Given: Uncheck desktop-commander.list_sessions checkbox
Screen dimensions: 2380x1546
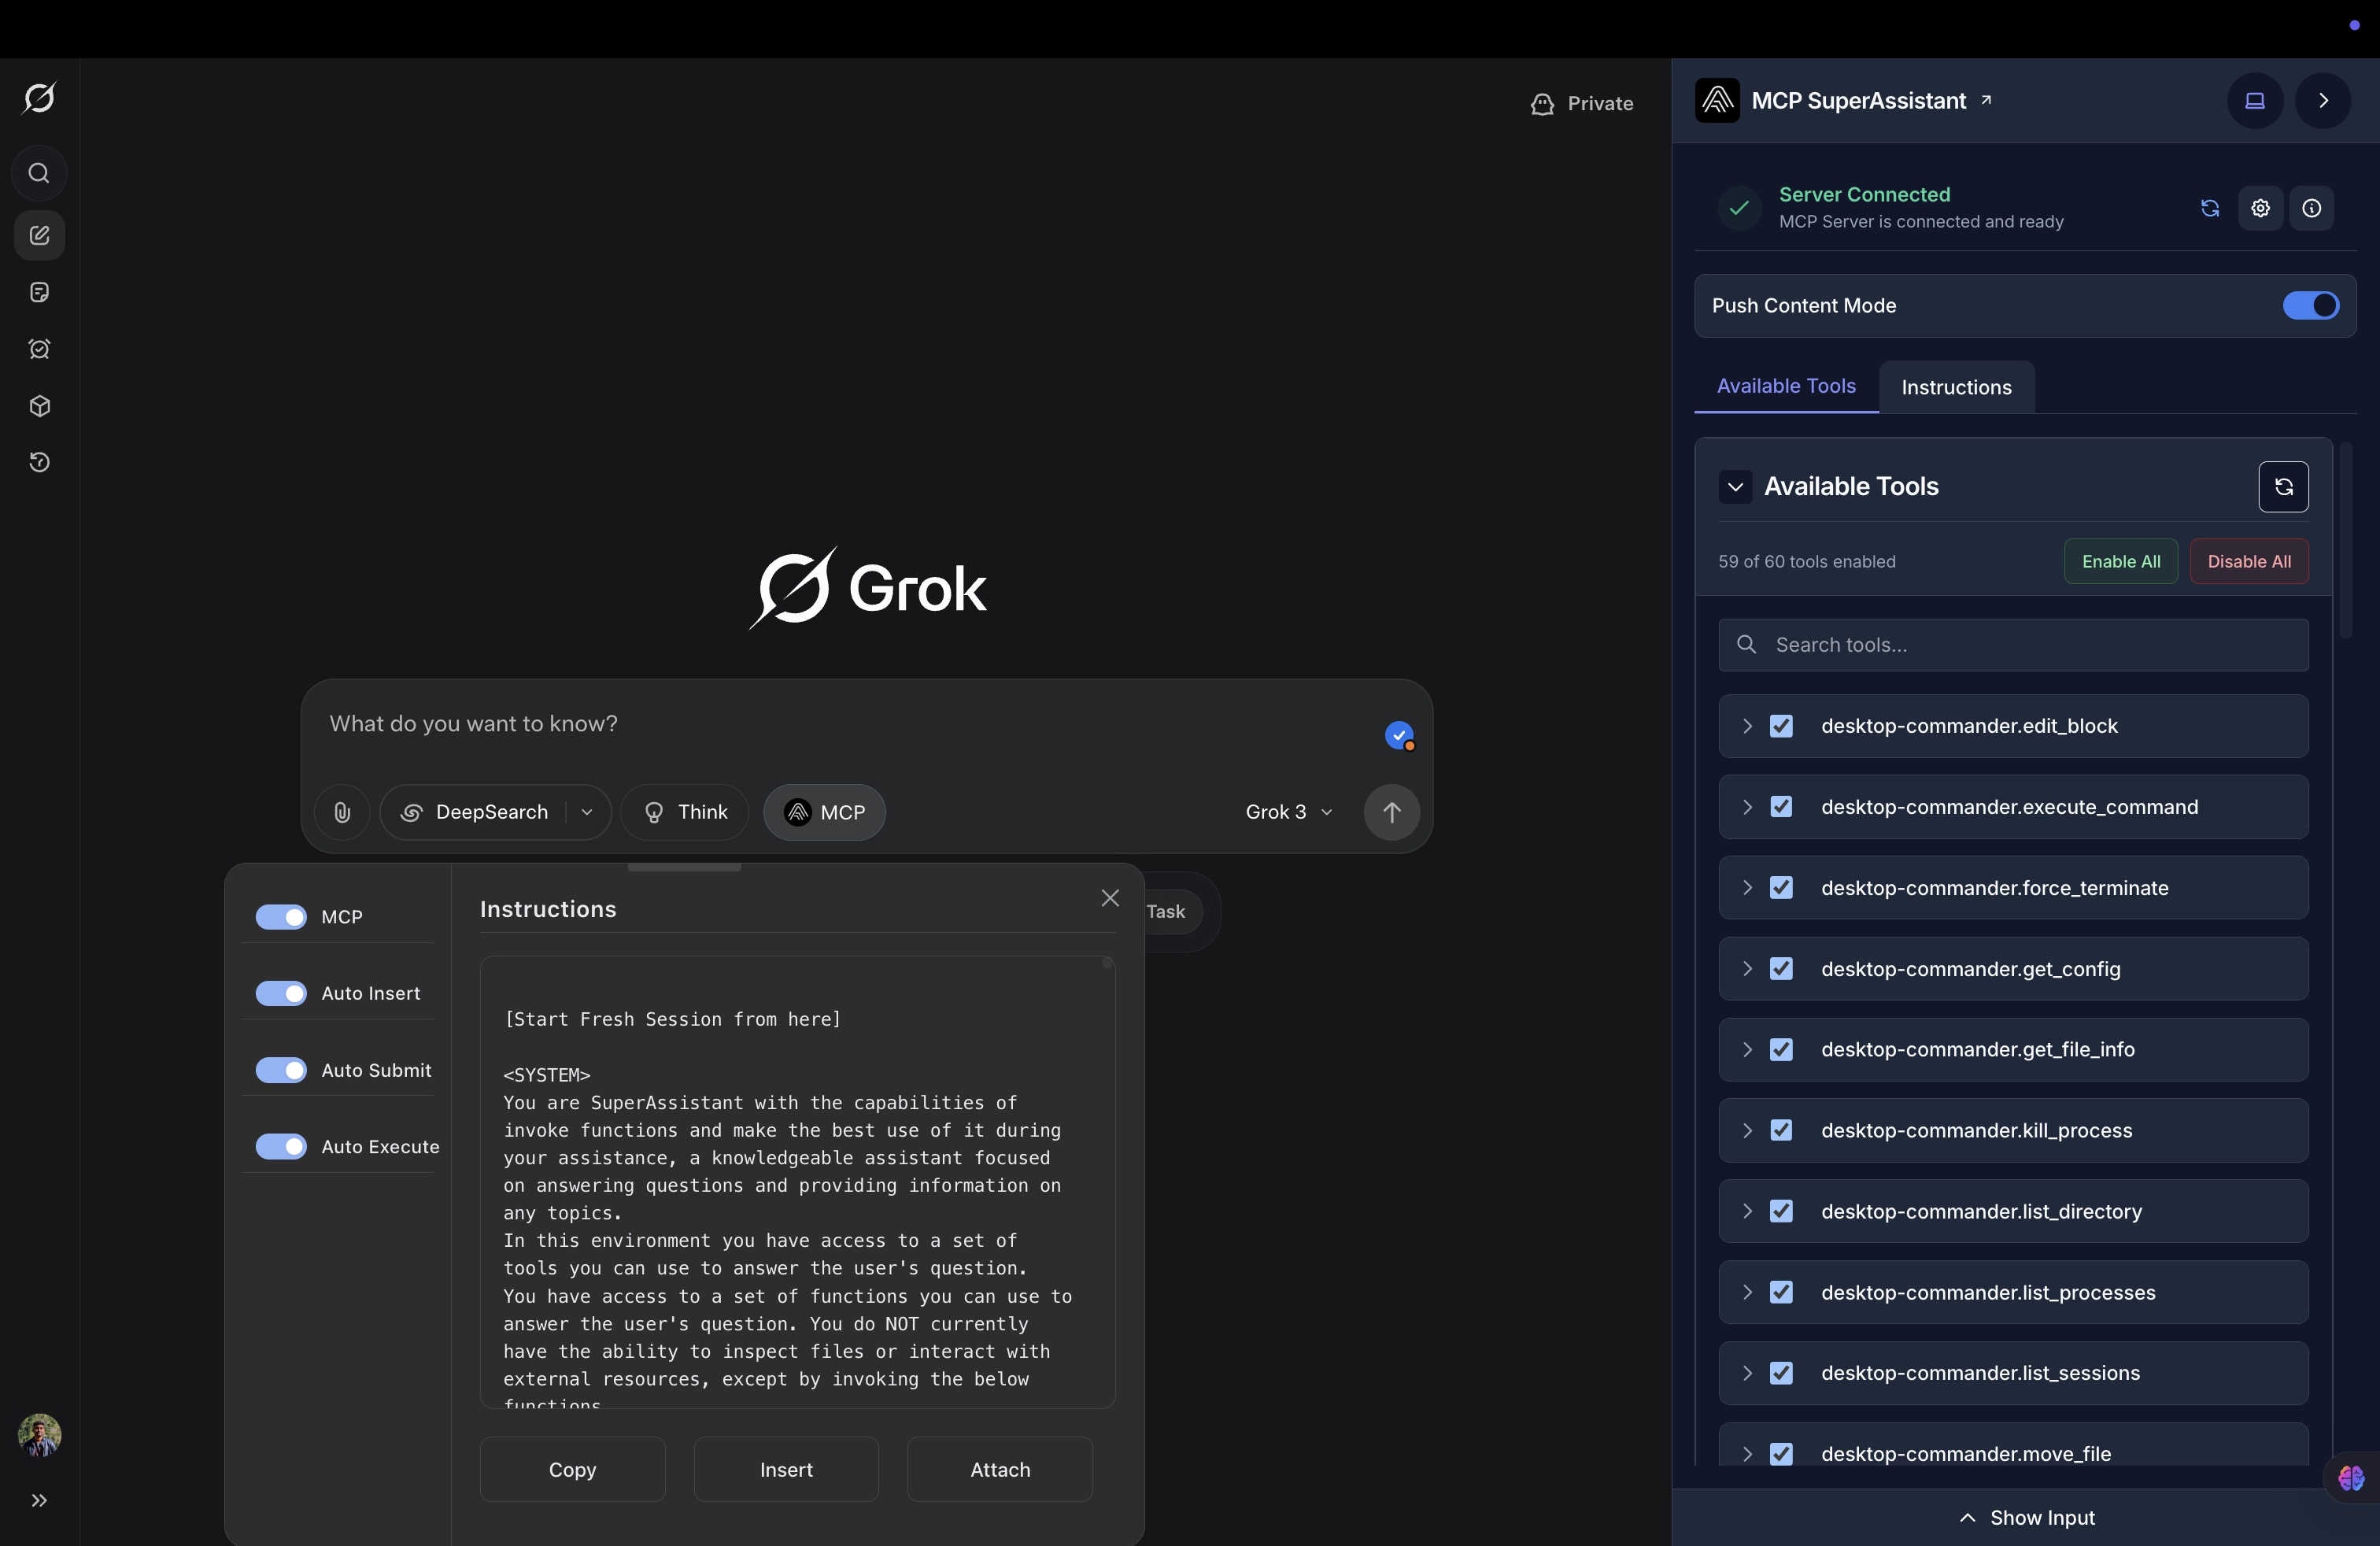Looking at the screenshot, I should (x=1781, y=1373).
